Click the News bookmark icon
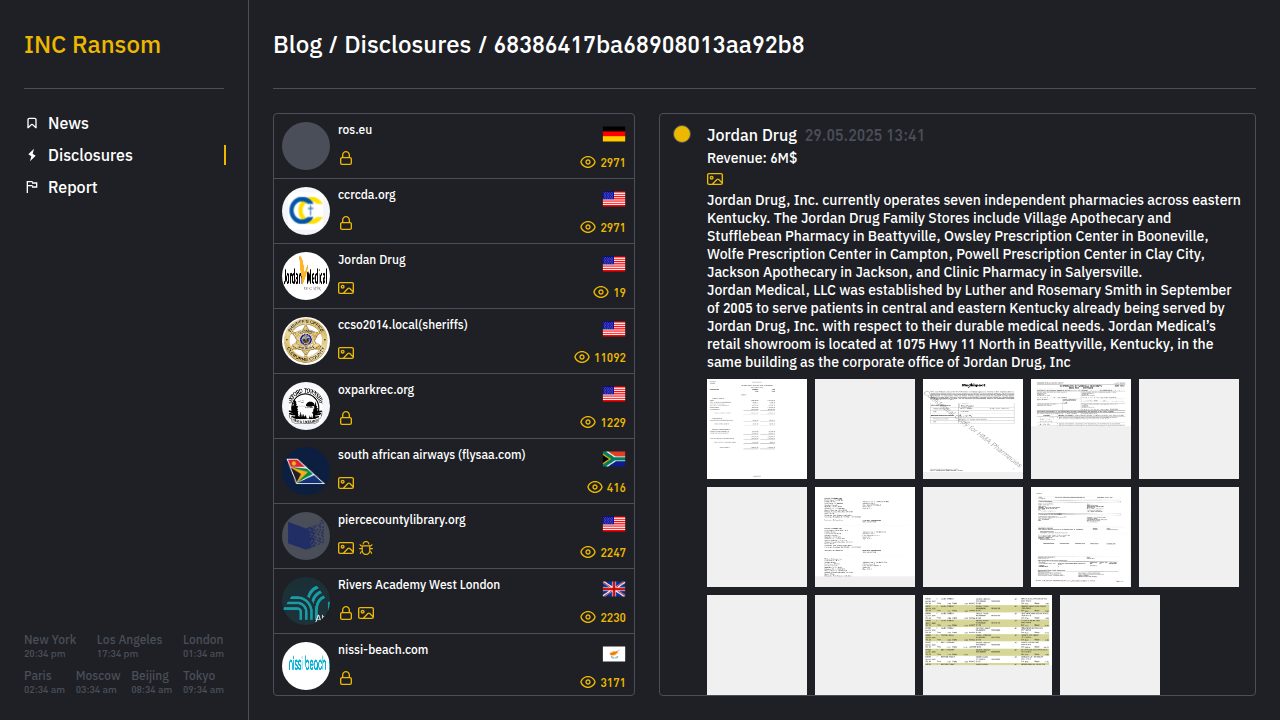The width and height of the screenshot is (1280, 720). coord(32,123)
